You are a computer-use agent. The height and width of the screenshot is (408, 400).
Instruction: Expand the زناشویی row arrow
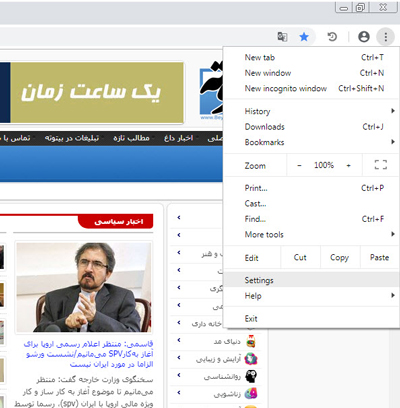click(179, 392)
